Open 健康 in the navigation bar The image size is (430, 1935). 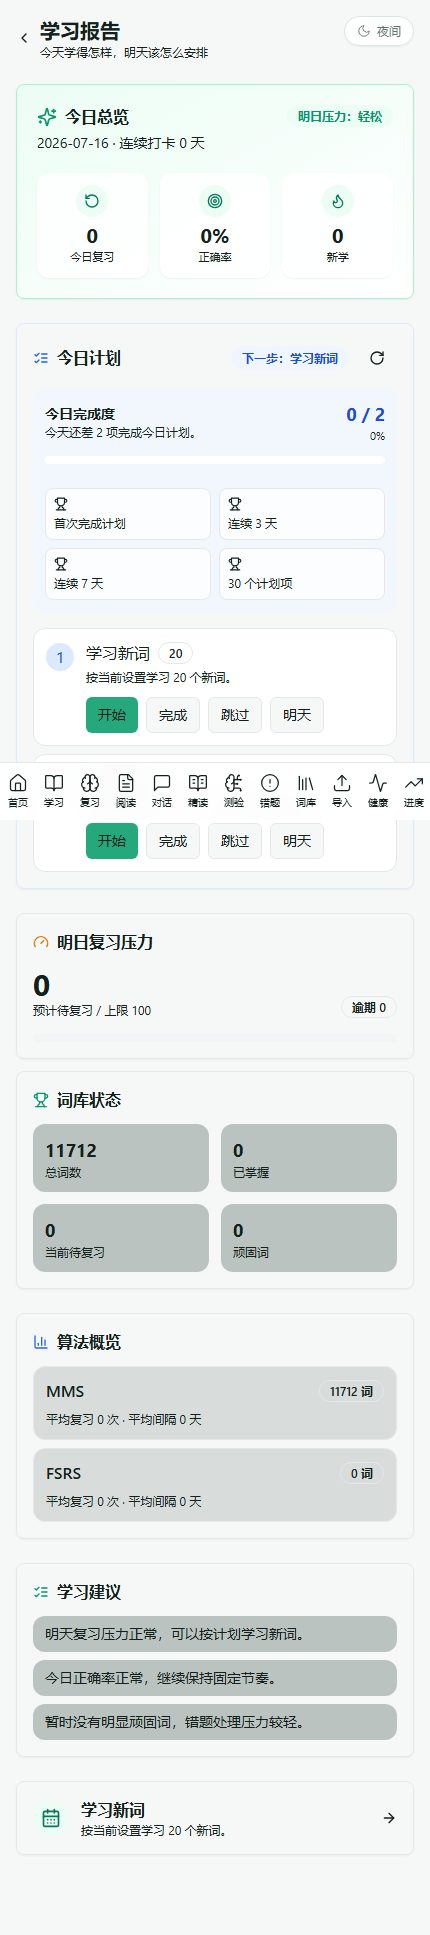(x=378, y=790)
